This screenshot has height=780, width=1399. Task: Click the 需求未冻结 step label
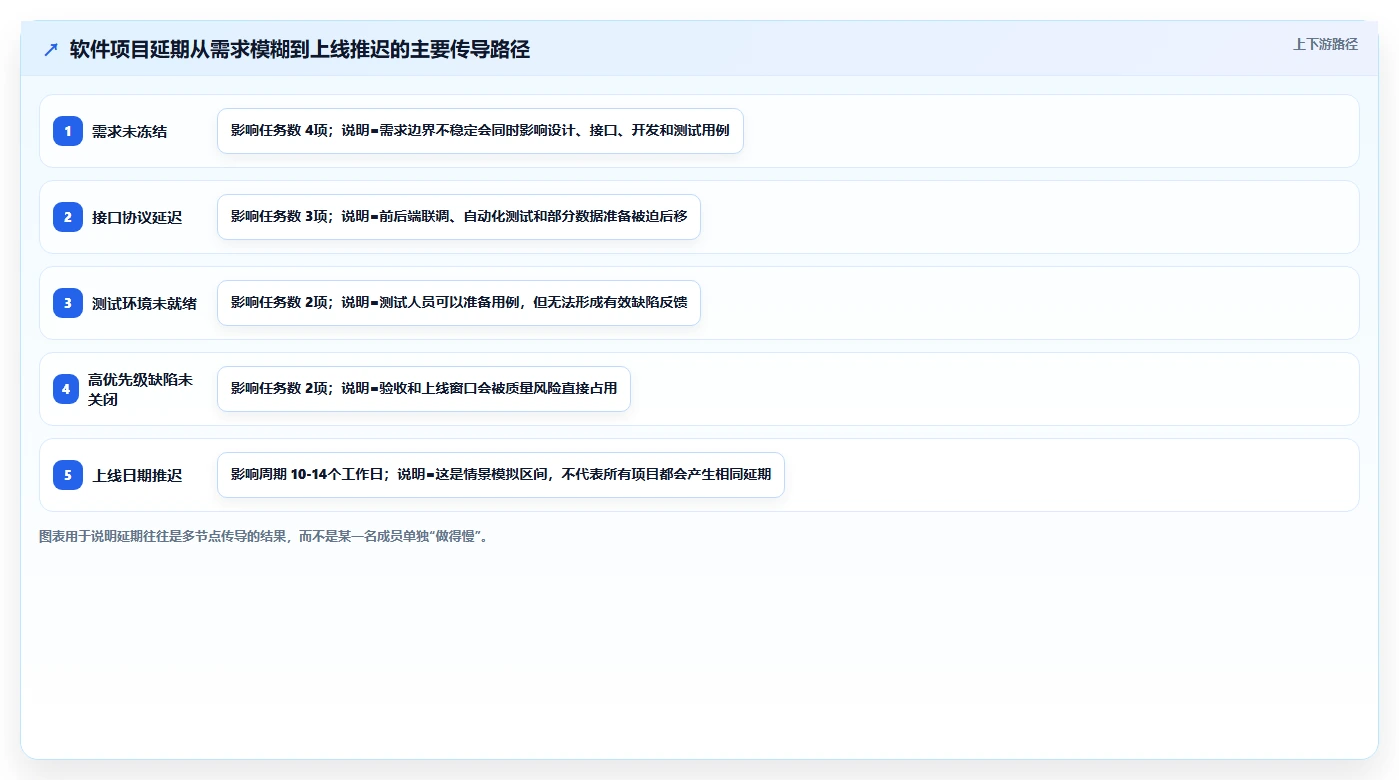click(130, 131)
